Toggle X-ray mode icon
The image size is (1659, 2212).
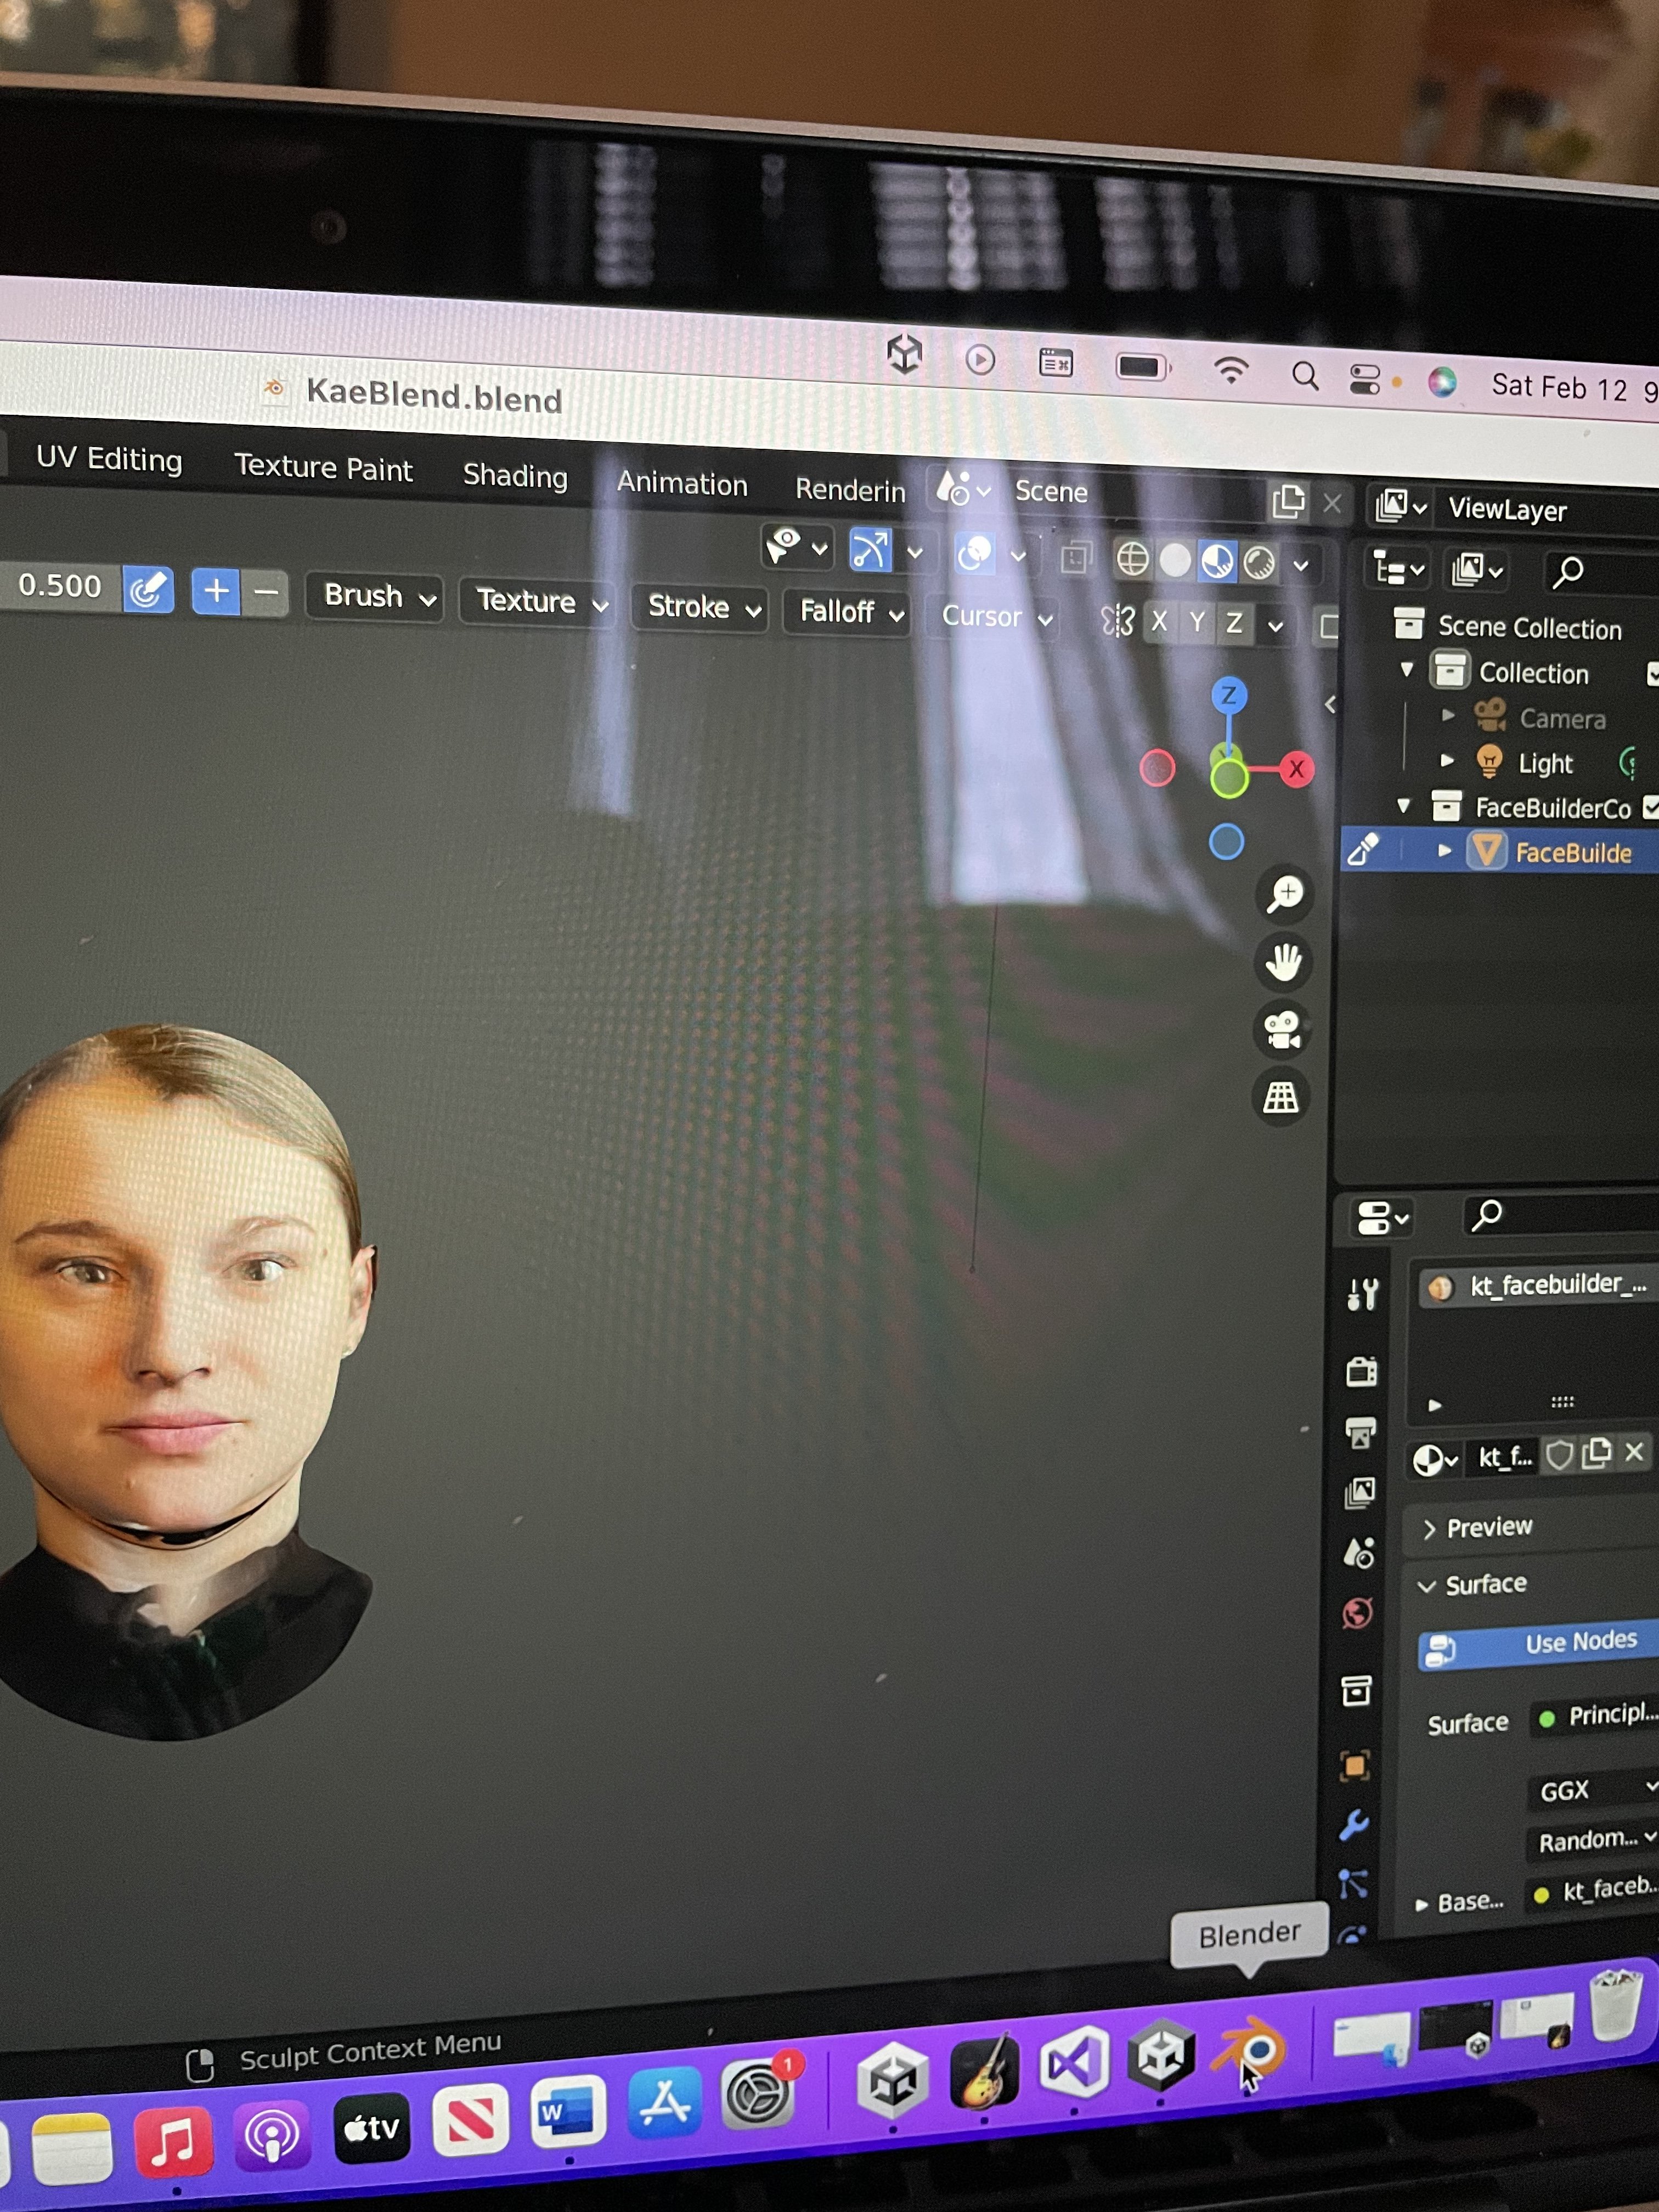click(x=1076, y=557)
